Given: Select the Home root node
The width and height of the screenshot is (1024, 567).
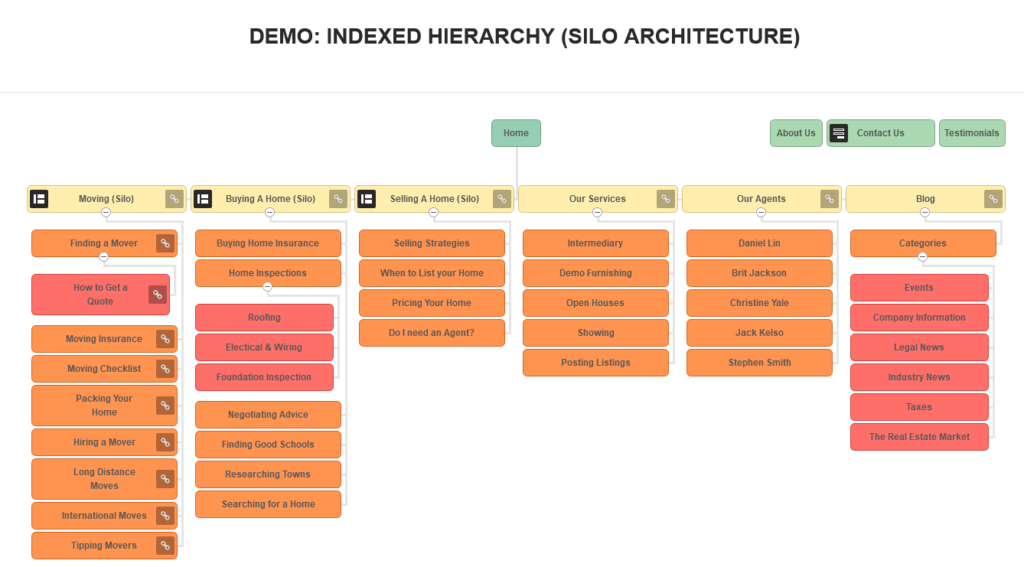Looking at the screenshot, I should (516, 133).
